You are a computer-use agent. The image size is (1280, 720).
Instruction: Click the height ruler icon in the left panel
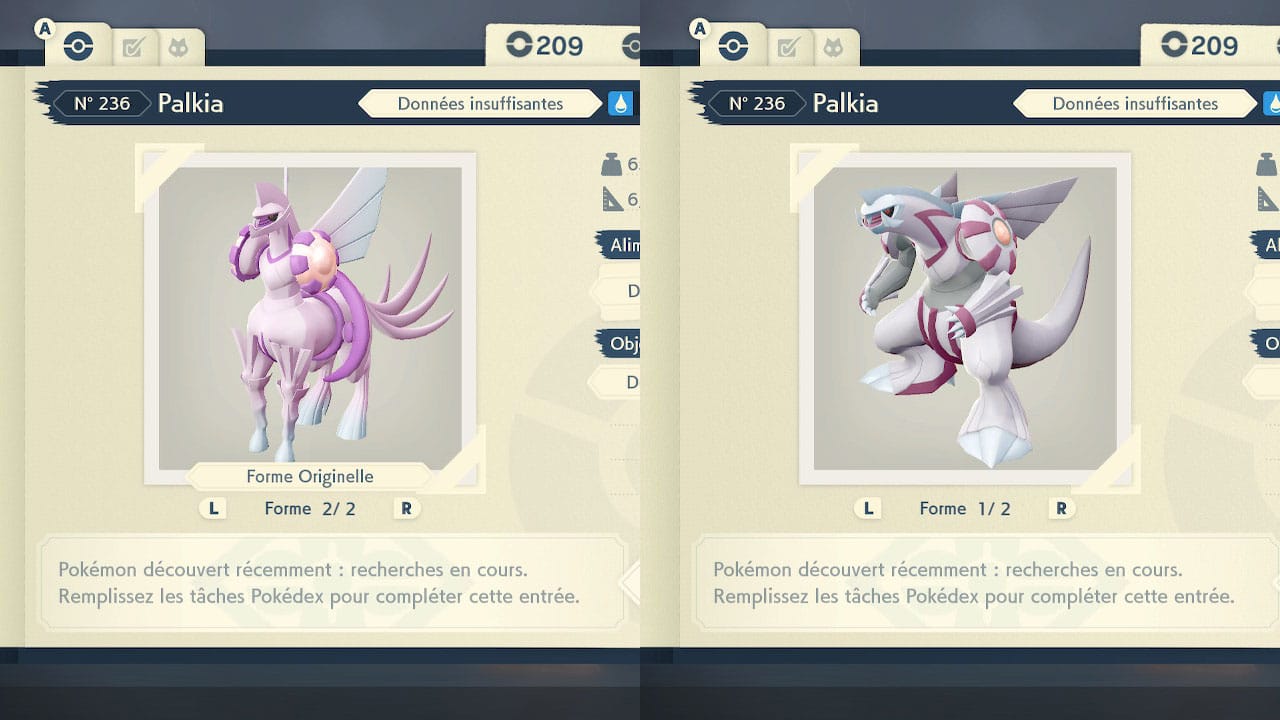pyautogui.click(x=612, y=199)
